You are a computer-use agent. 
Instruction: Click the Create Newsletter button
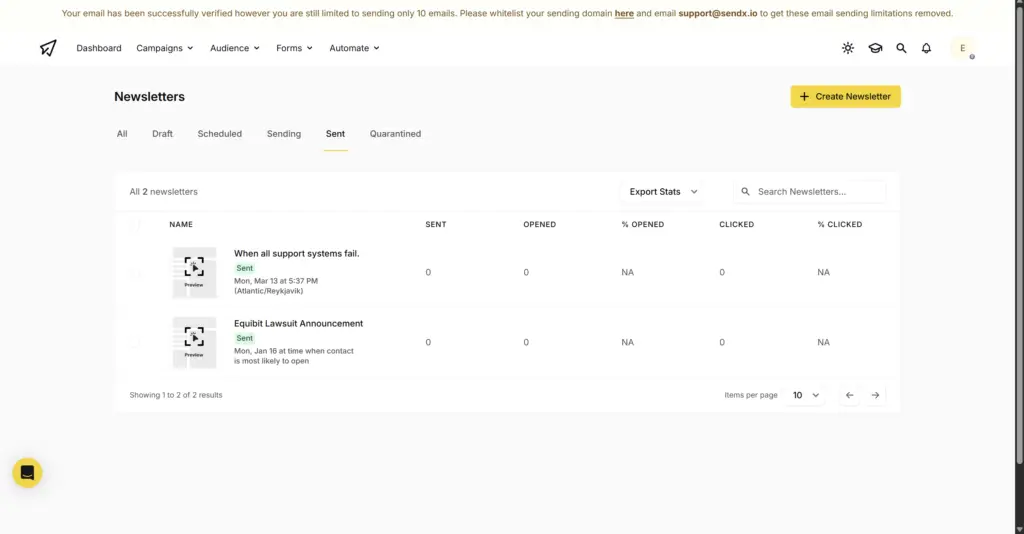[x=845, y=97]
